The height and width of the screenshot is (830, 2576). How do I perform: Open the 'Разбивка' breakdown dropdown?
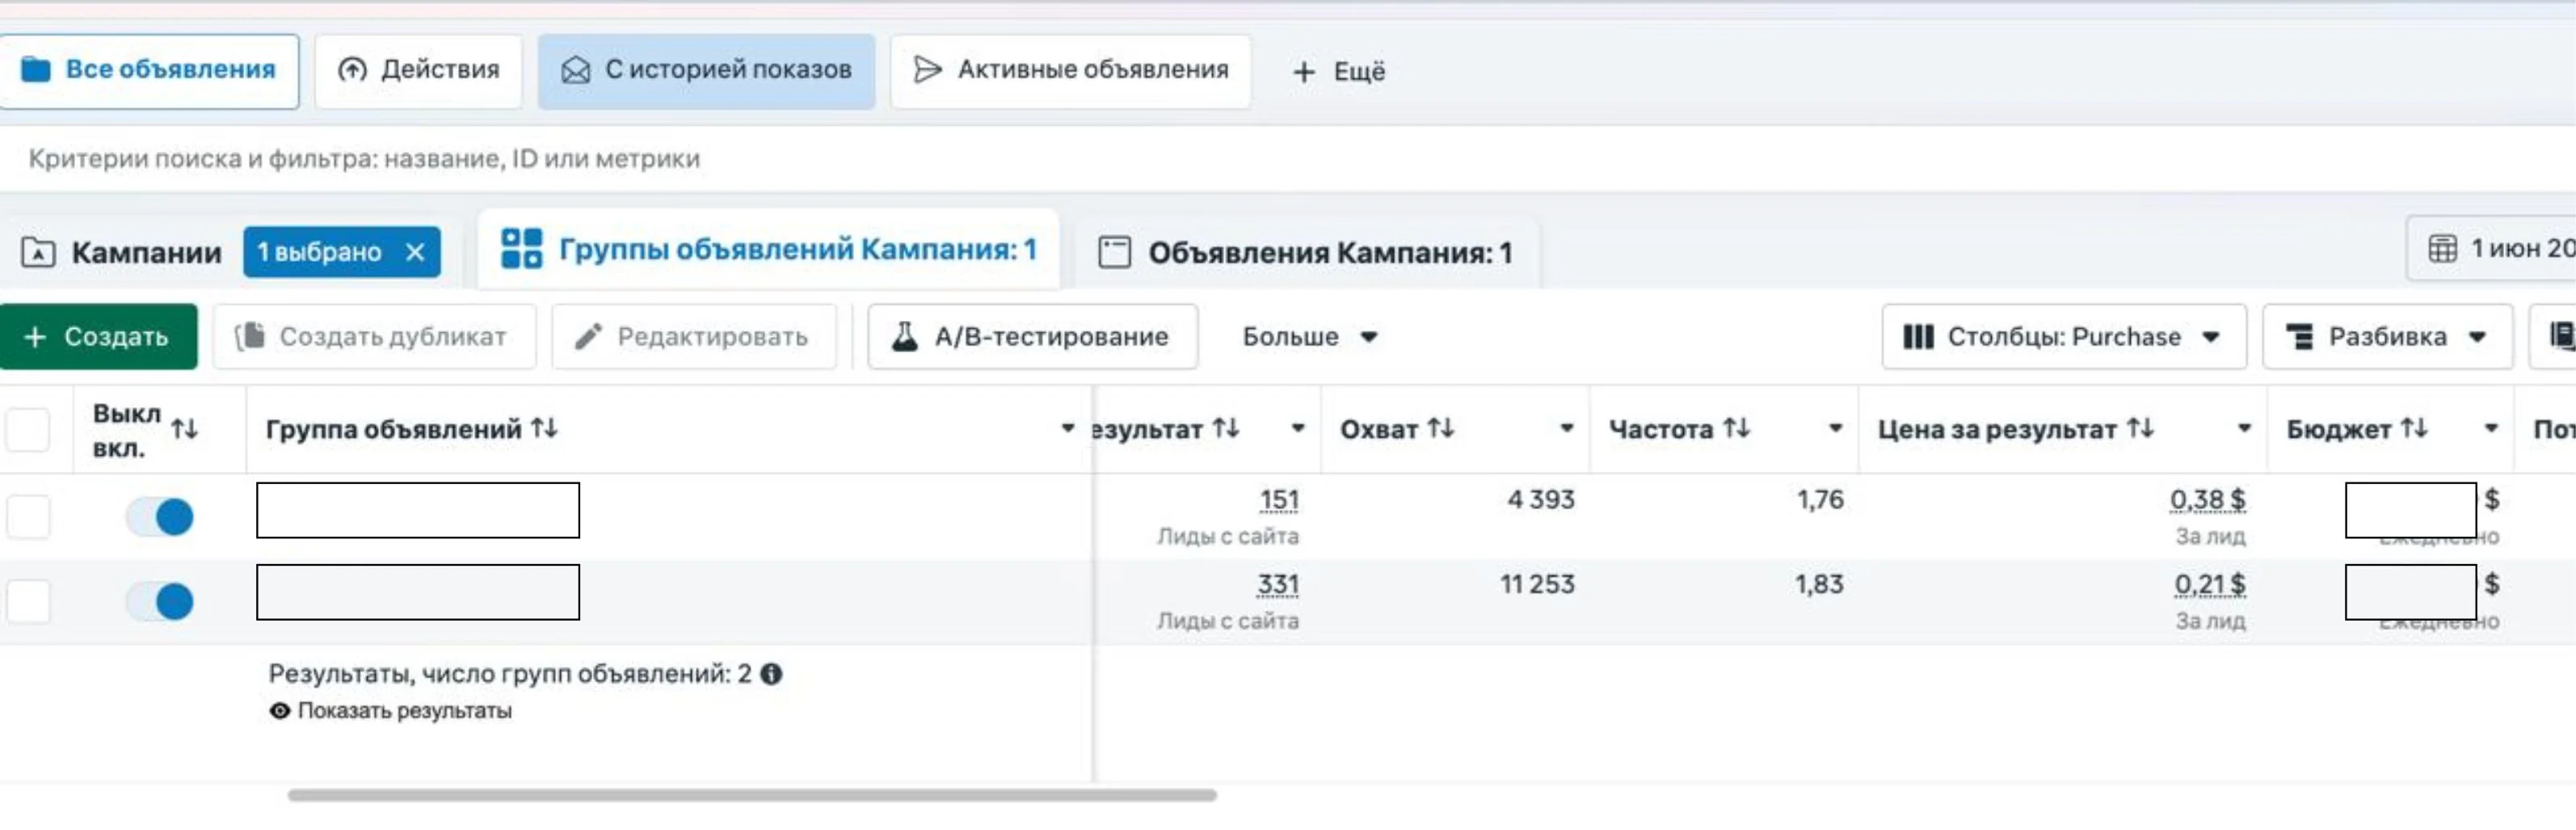2387,336
